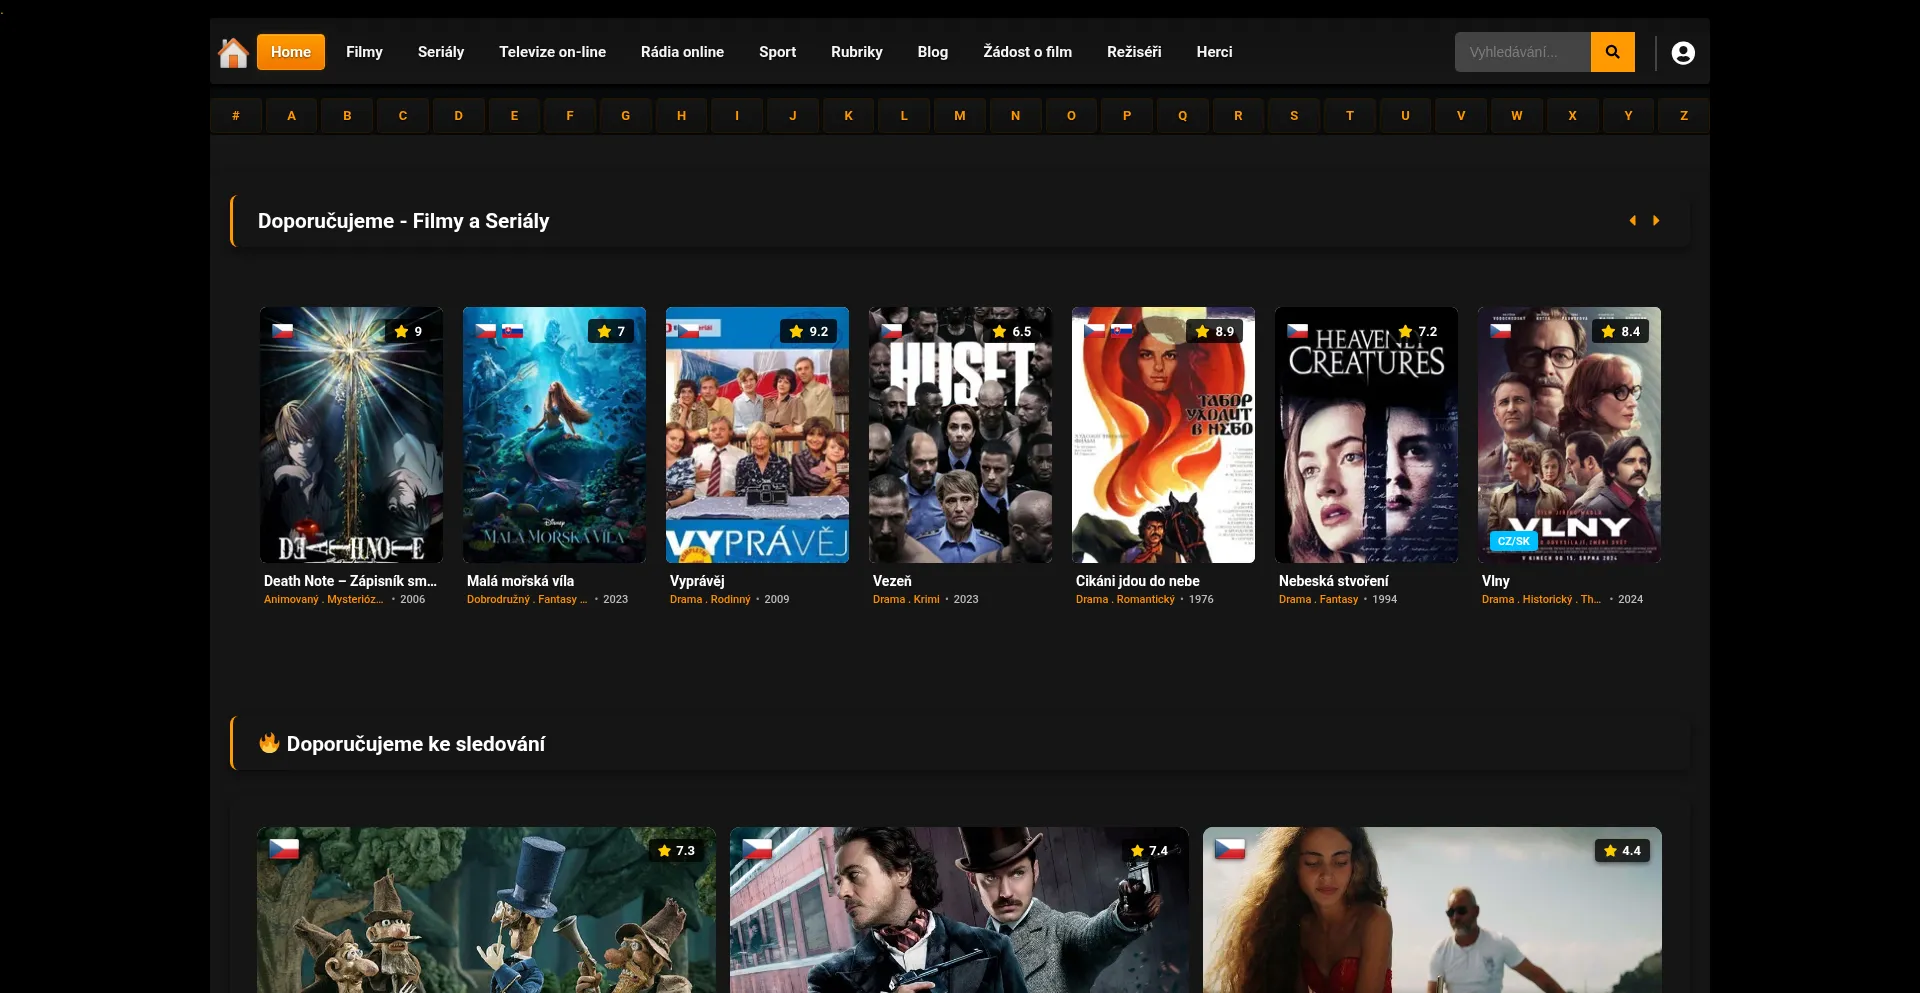The width and height of the screenshot is (1920, 993).
Task: Click the 9.2 star rating on Vyprávěj
Action: (x=809, y=331)
